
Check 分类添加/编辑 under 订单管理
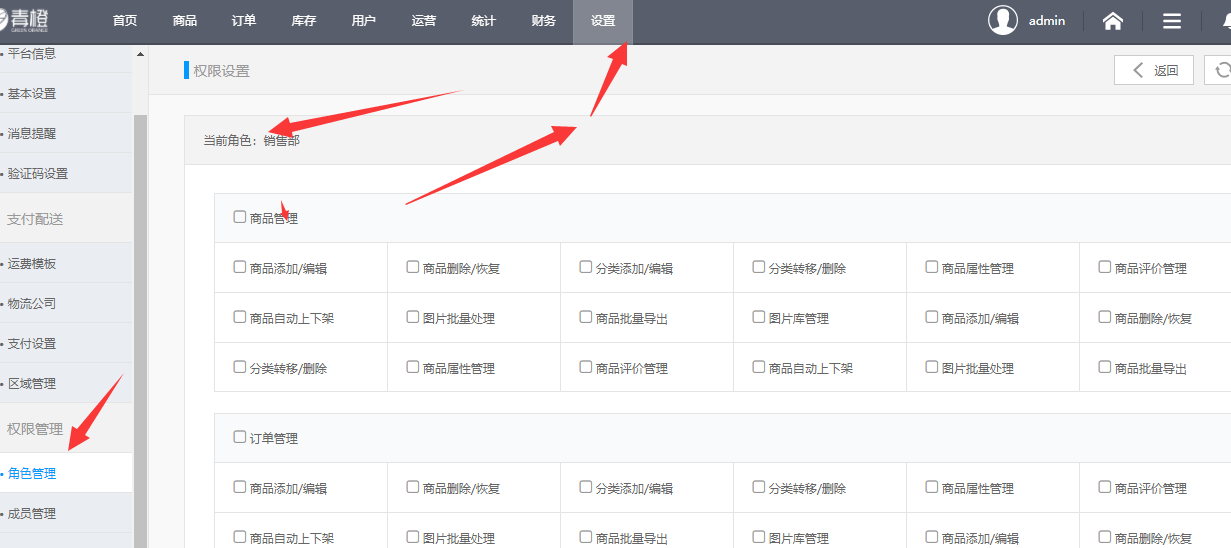click(586, 487)
